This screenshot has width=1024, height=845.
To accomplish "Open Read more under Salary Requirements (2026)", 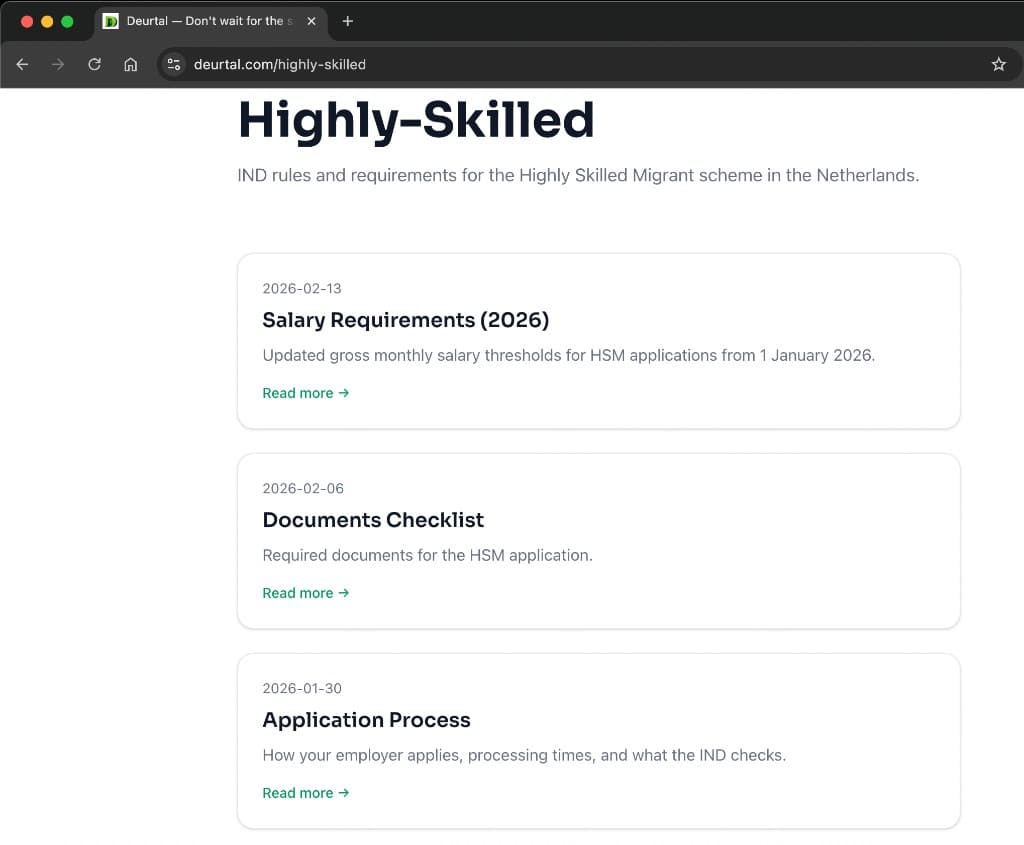I will click(297, 393).
